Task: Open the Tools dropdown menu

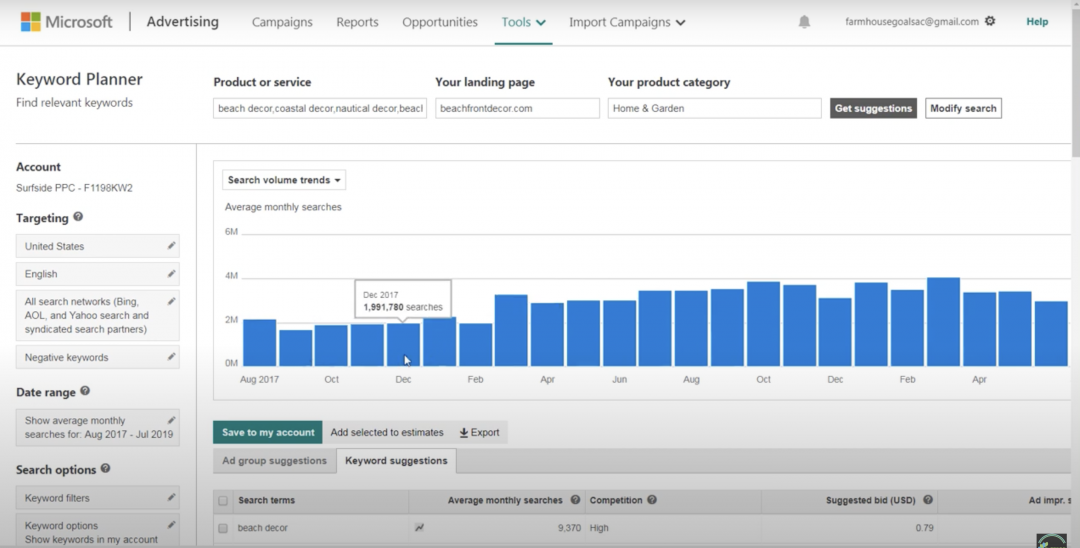Action: (523, 22)
